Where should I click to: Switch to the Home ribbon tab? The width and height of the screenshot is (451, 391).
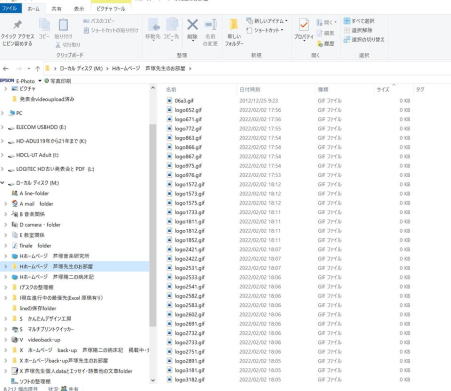click(x=33, y=9)
